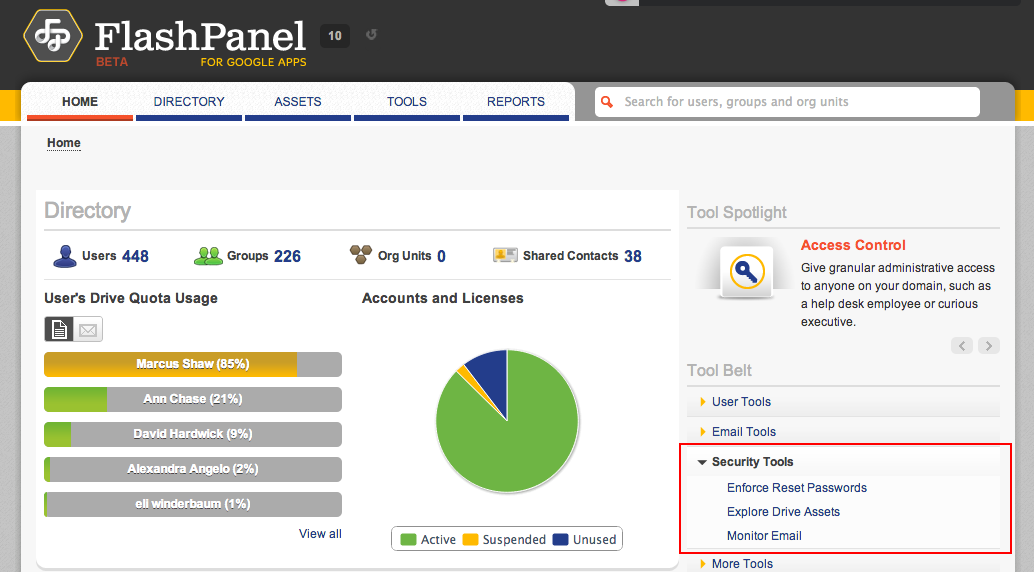The width and height of the screenshot is (1034, 572).
Task: Click the Org Units hexagons icon
Action: click(360, 256)
